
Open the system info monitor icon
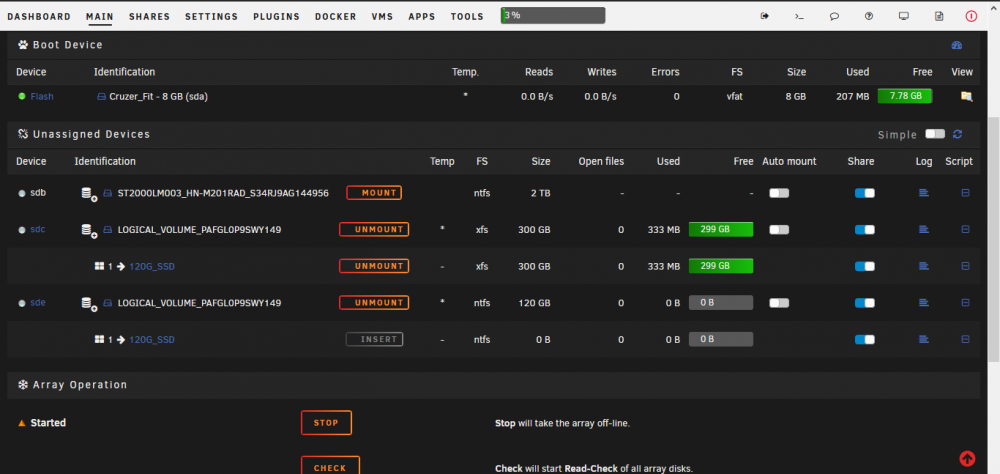(x=903, y=16)
